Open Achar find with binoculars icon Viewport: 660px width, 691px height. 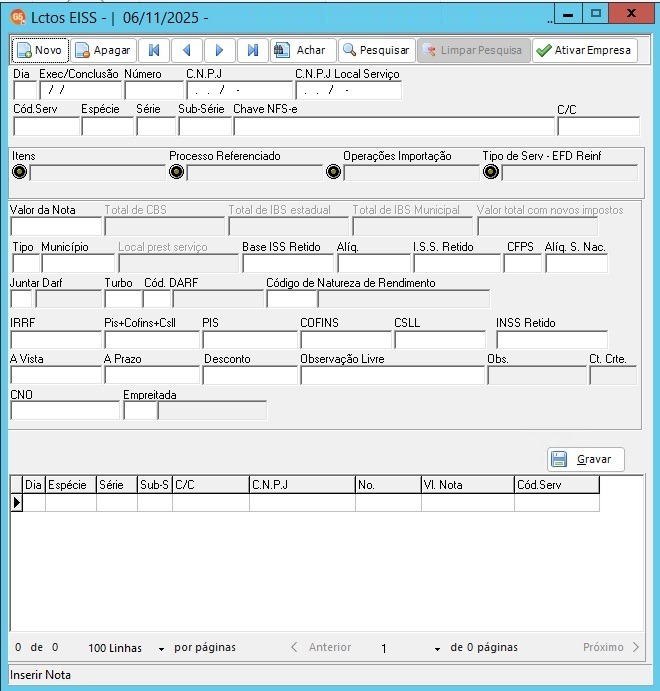[303, 50]
